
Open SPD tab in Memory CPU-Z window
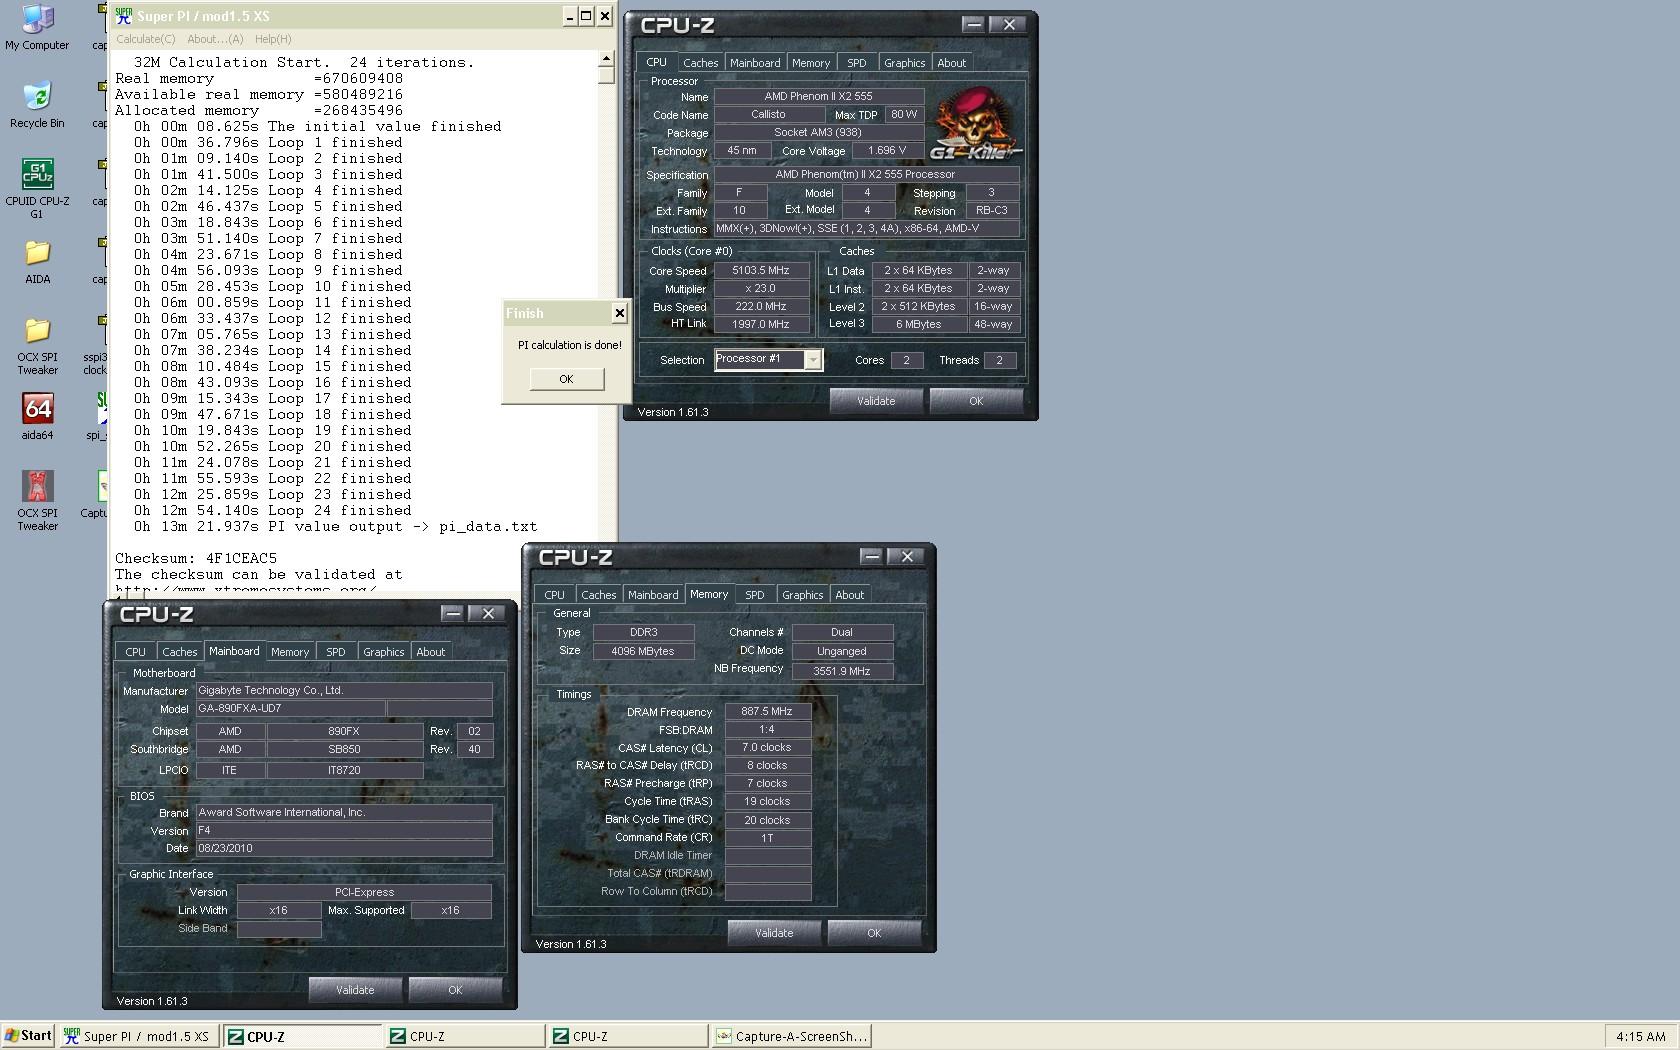pos(755,594)
